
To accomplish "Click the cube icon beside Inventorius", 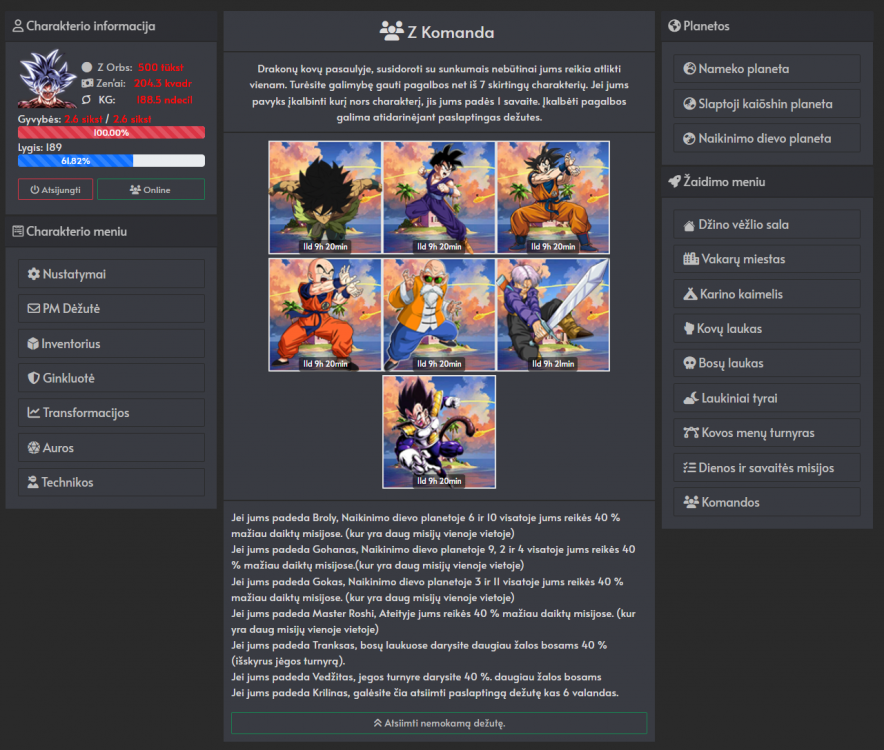I will (34, 344).
